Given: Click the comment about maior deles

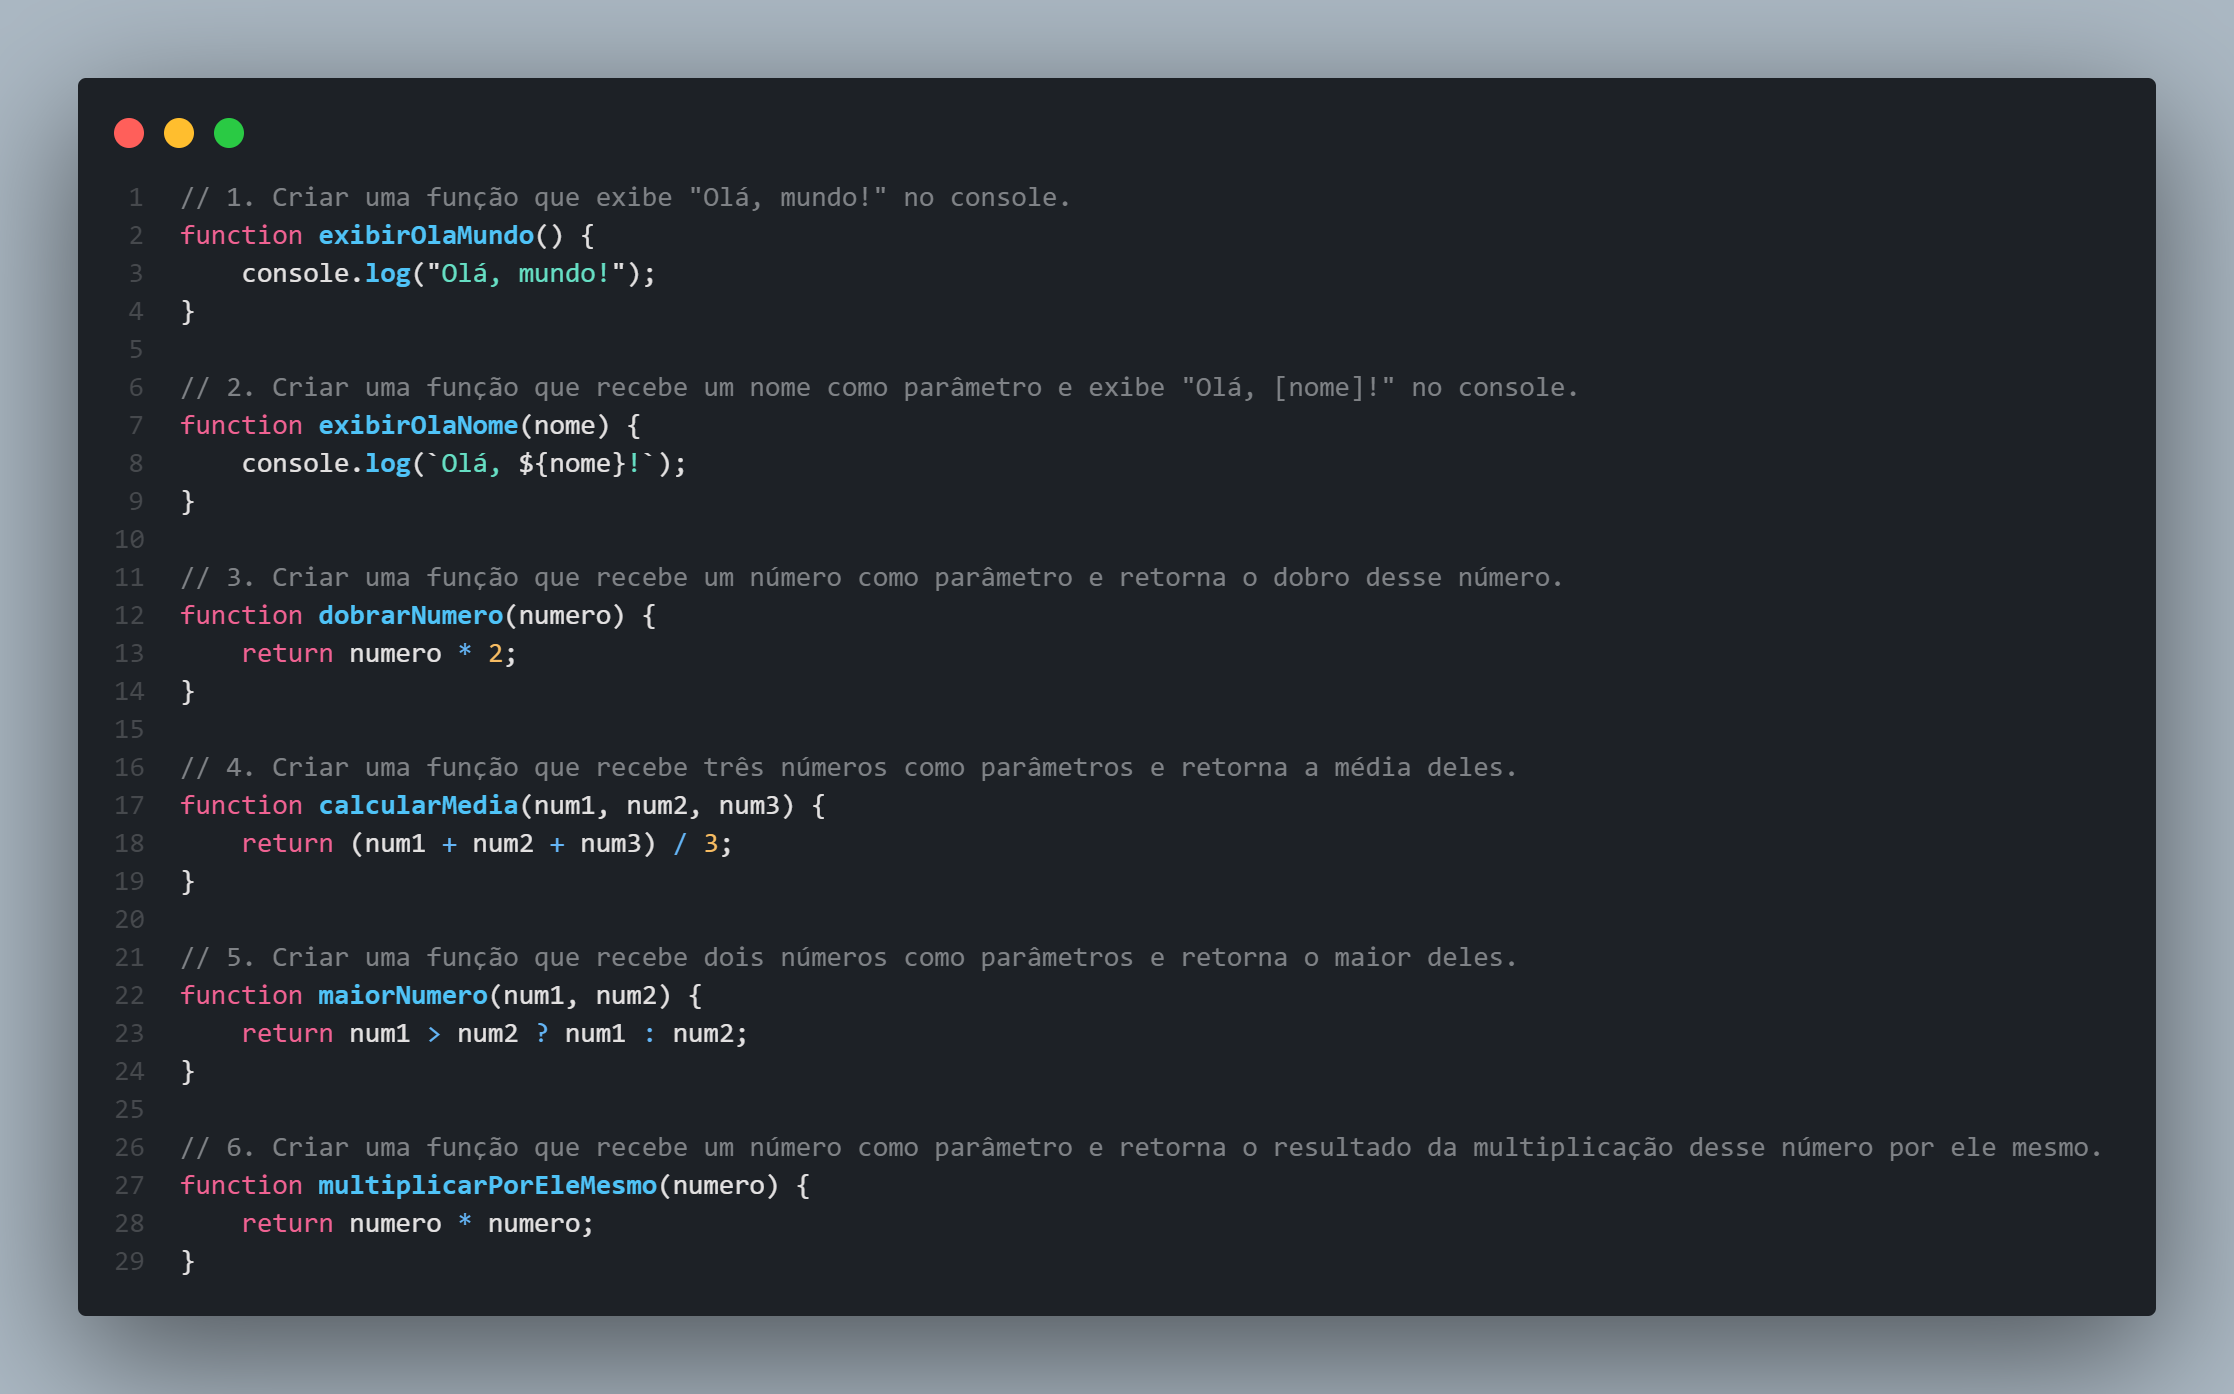Looking at the screenshot, I should (x=848, y=957).
